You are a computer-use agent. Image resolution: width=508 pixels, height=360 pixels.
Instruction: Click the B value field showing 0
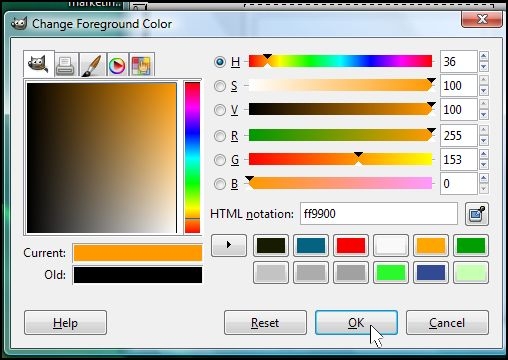[x=459, y=184]
